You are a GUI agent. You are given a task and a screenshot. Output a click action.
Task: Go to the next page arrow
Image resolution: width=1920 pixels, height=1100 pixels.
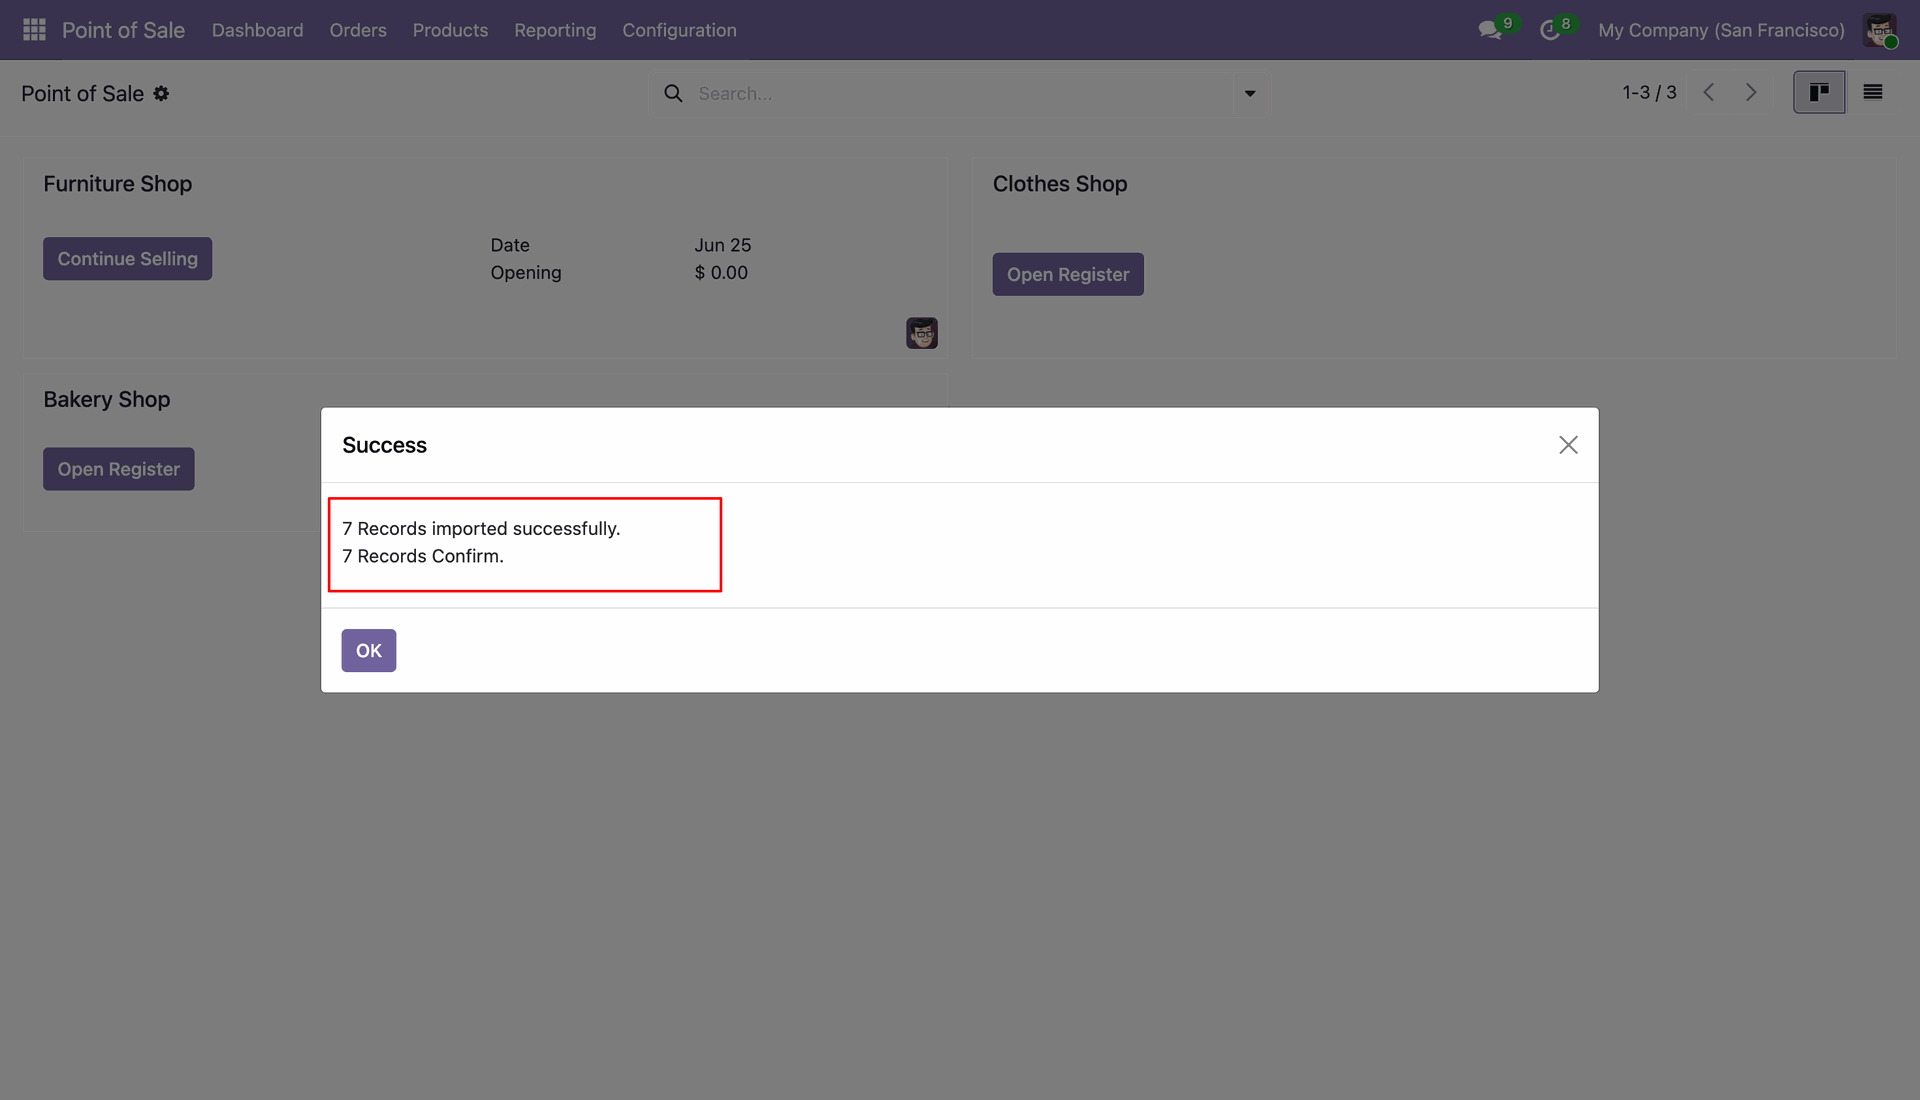click(1751, 92)
